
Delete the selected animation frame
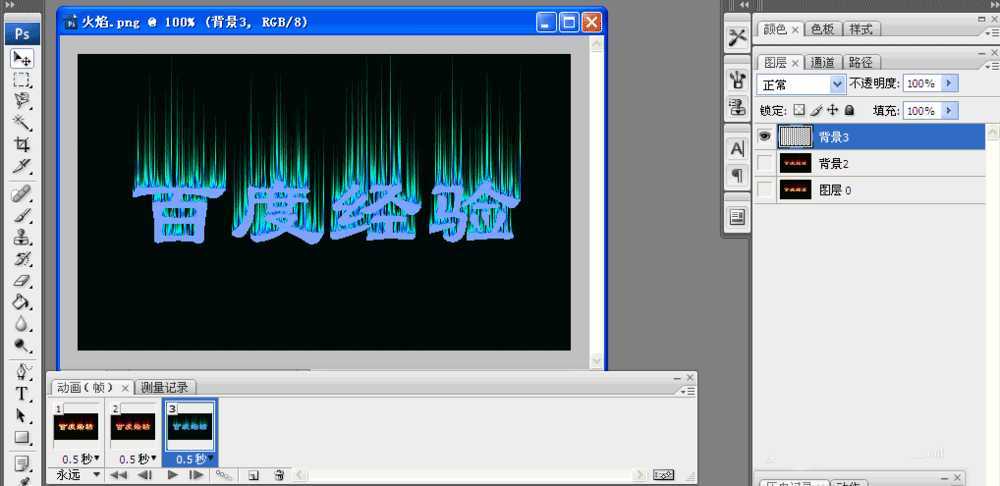click(x=280, y=475)
